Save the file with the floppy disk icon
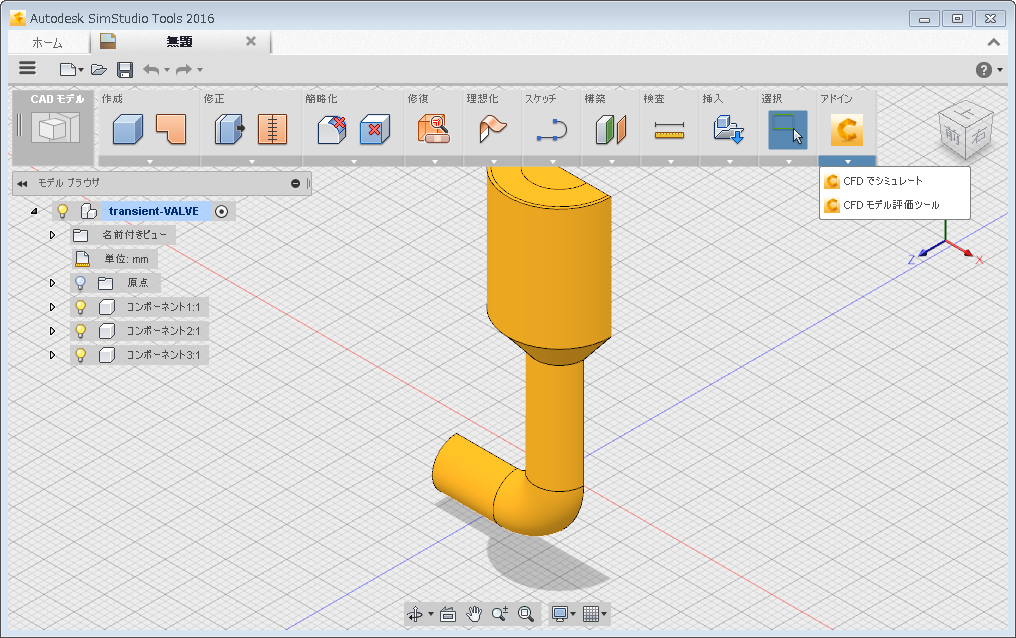 125,69
